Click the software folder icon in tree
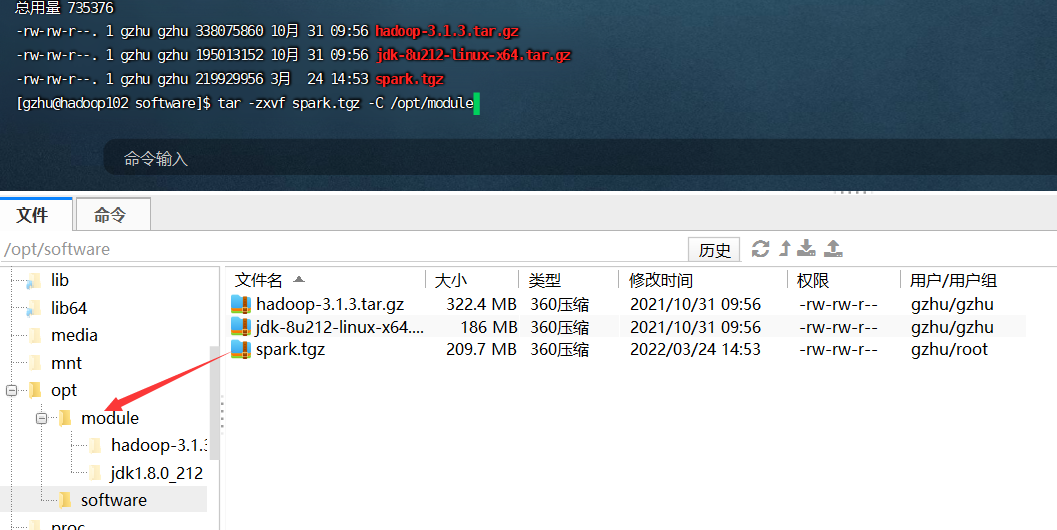The height and width of the screenshot is (530, 1057). coord(65,500)
